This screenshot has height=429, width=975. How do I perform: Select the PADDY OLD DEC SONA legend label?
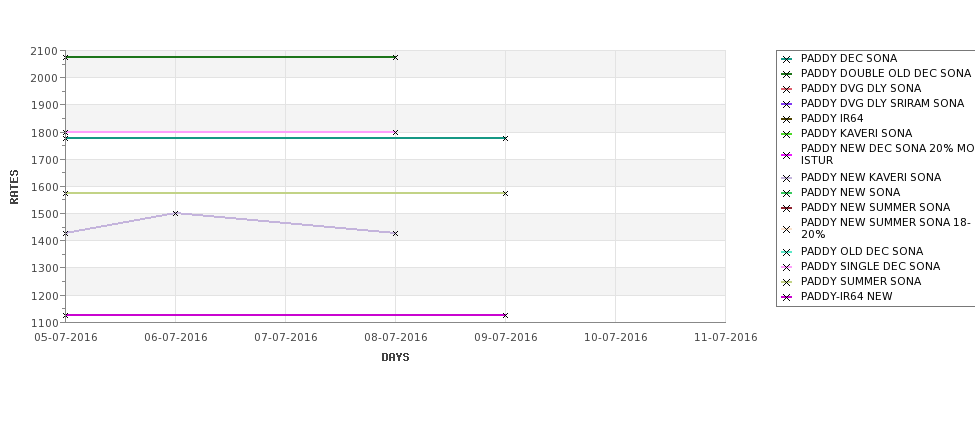tap(862, 251)
